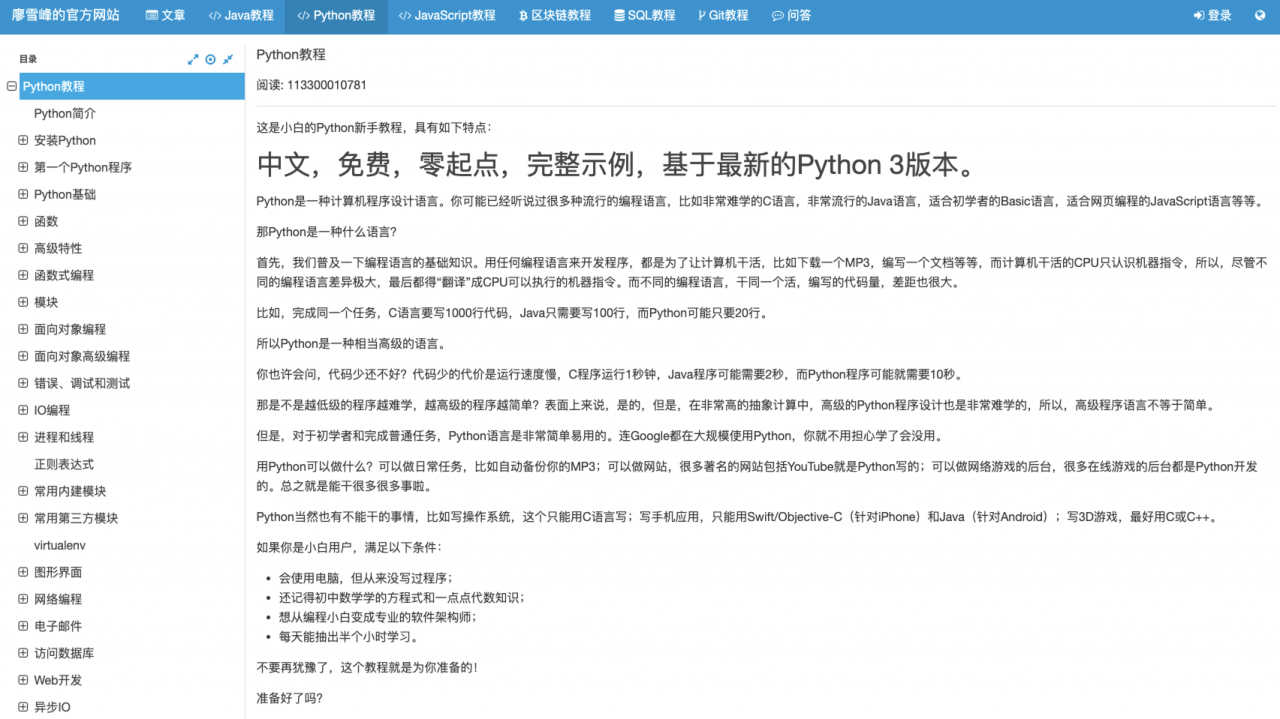Screen dimensions: 1280x719
Task: Click the 登录 sign-in link
Action: point(1213,16)
